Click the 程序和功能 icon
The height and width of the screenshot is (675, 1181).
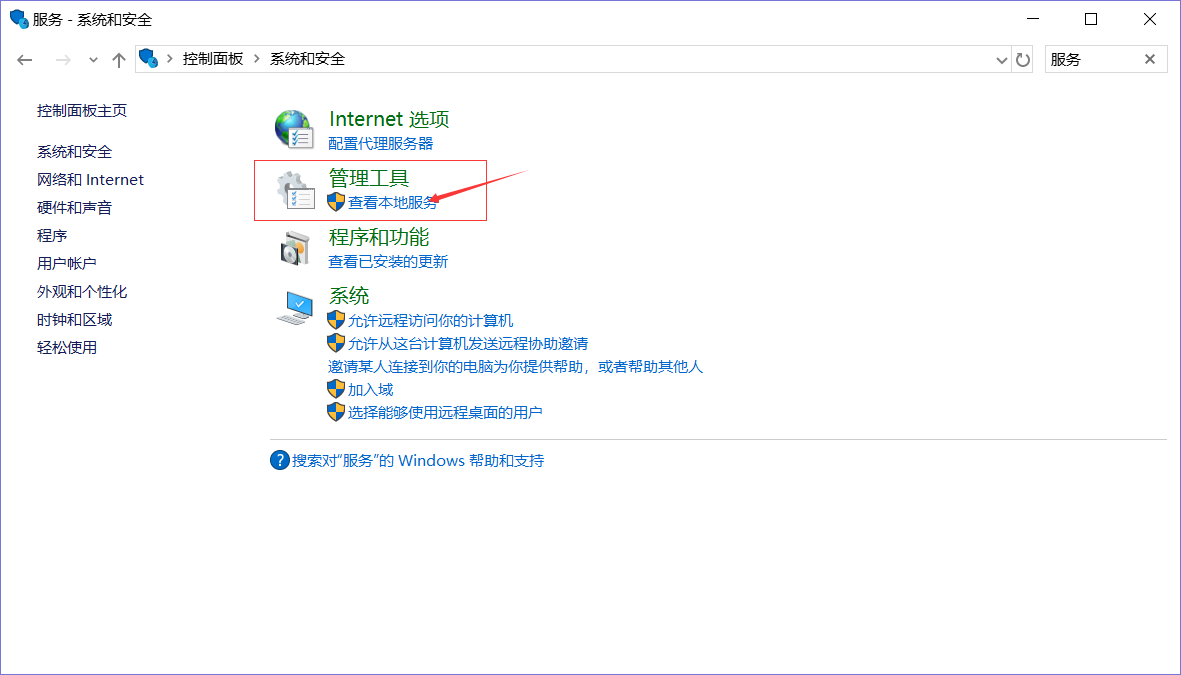click(x=294, y=249)
